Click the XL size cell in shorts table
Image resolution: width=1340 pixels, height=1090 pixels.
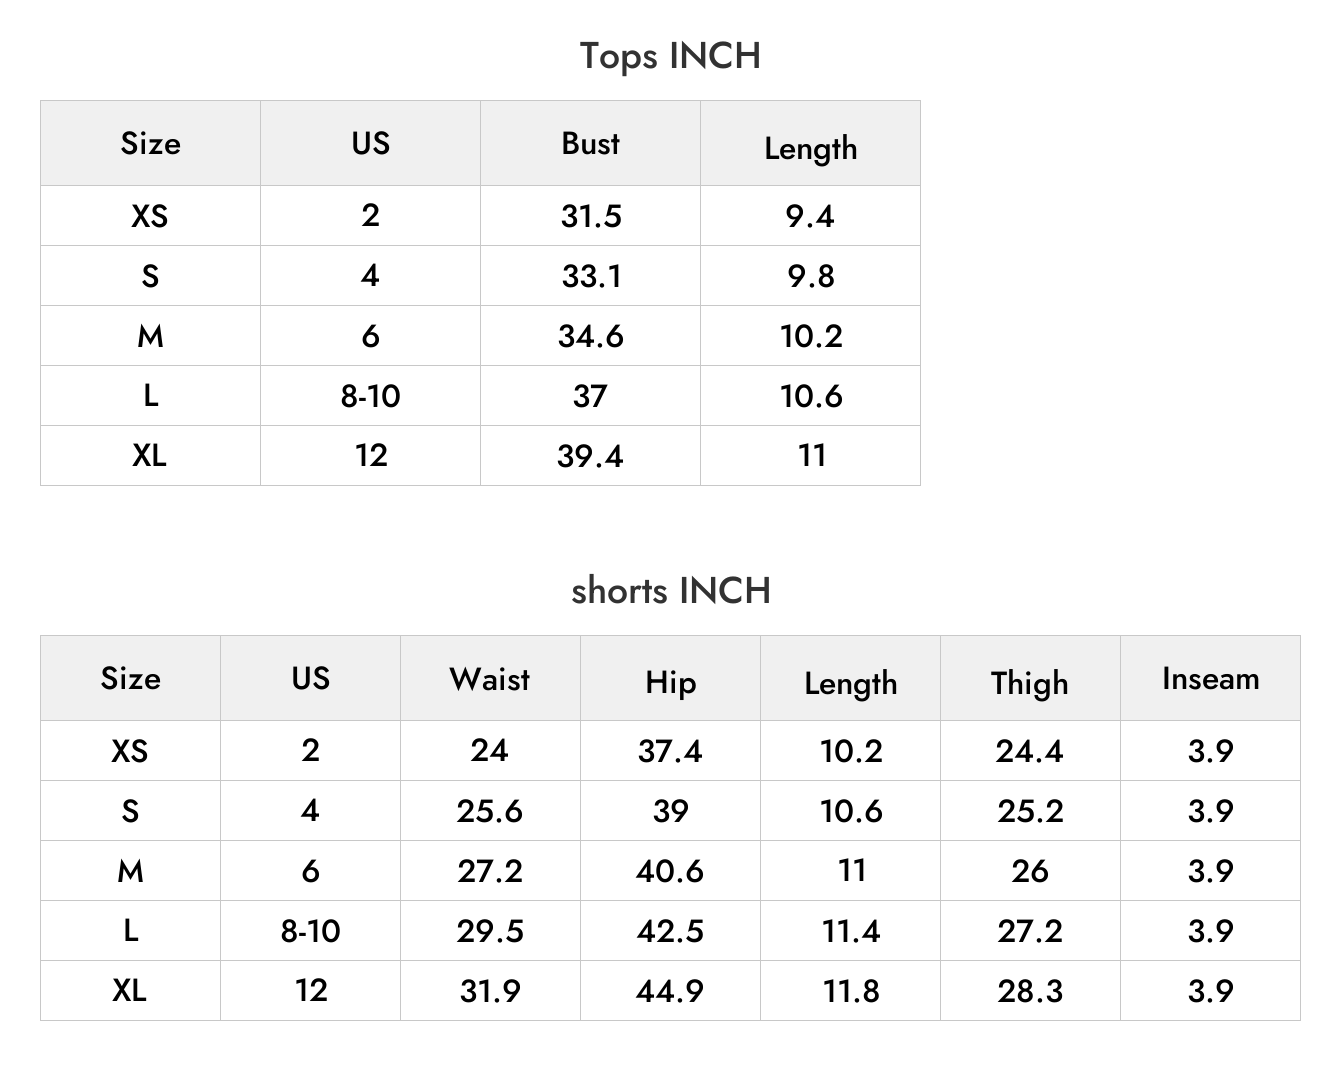[x=130, y=990]
